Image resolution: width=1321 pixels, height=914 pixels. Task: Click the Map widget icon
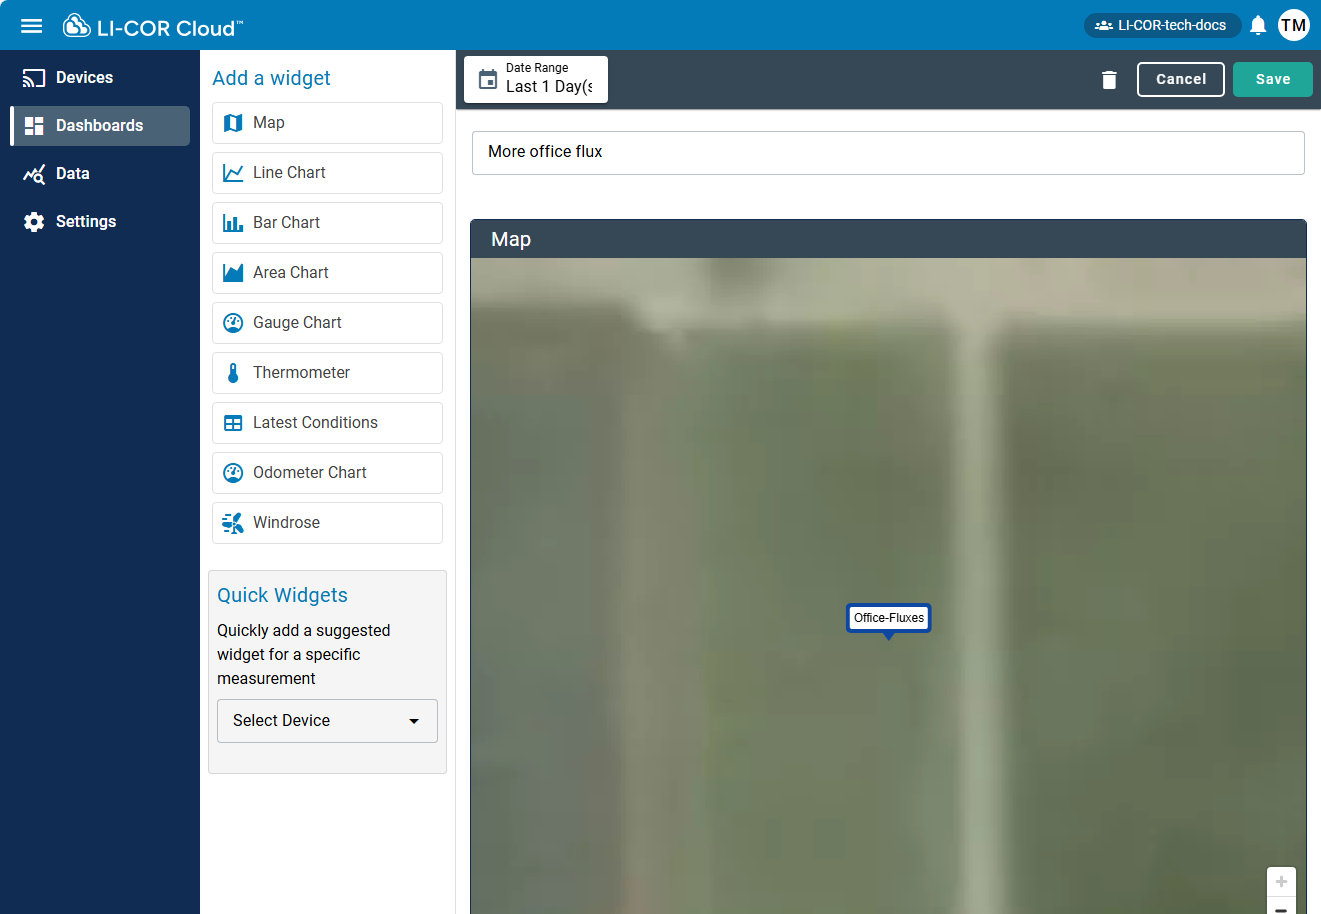click(233, 123)
